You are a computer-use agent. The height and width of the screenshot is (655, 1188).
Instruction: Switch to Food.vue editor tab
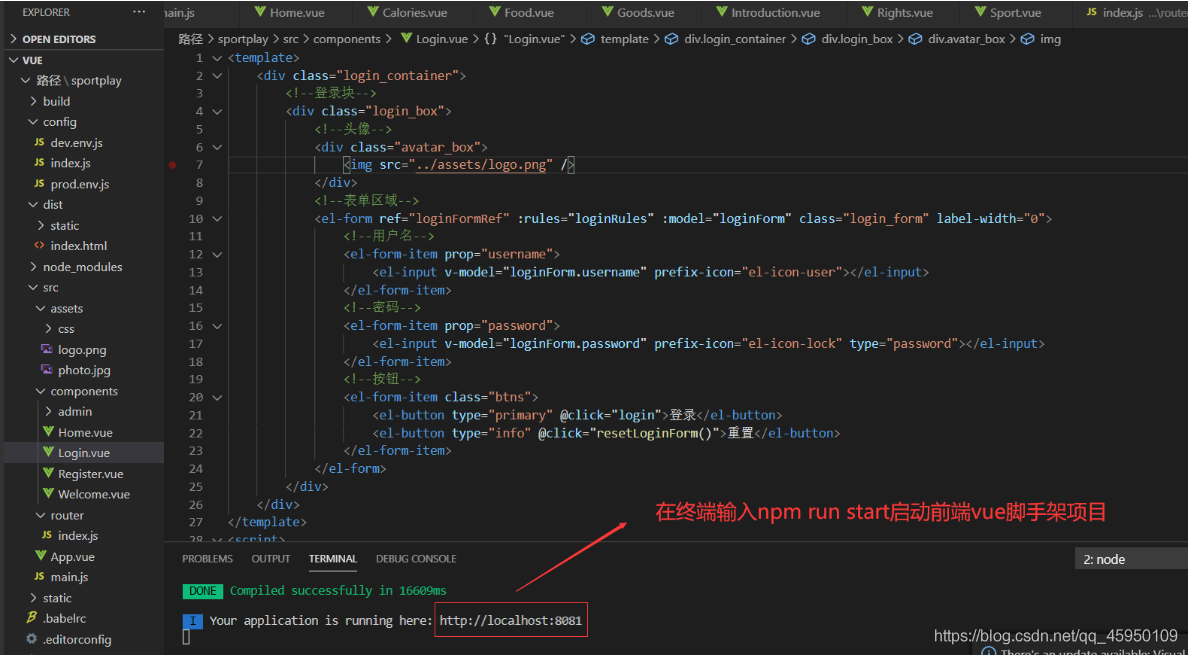click(x=530, y=13)
